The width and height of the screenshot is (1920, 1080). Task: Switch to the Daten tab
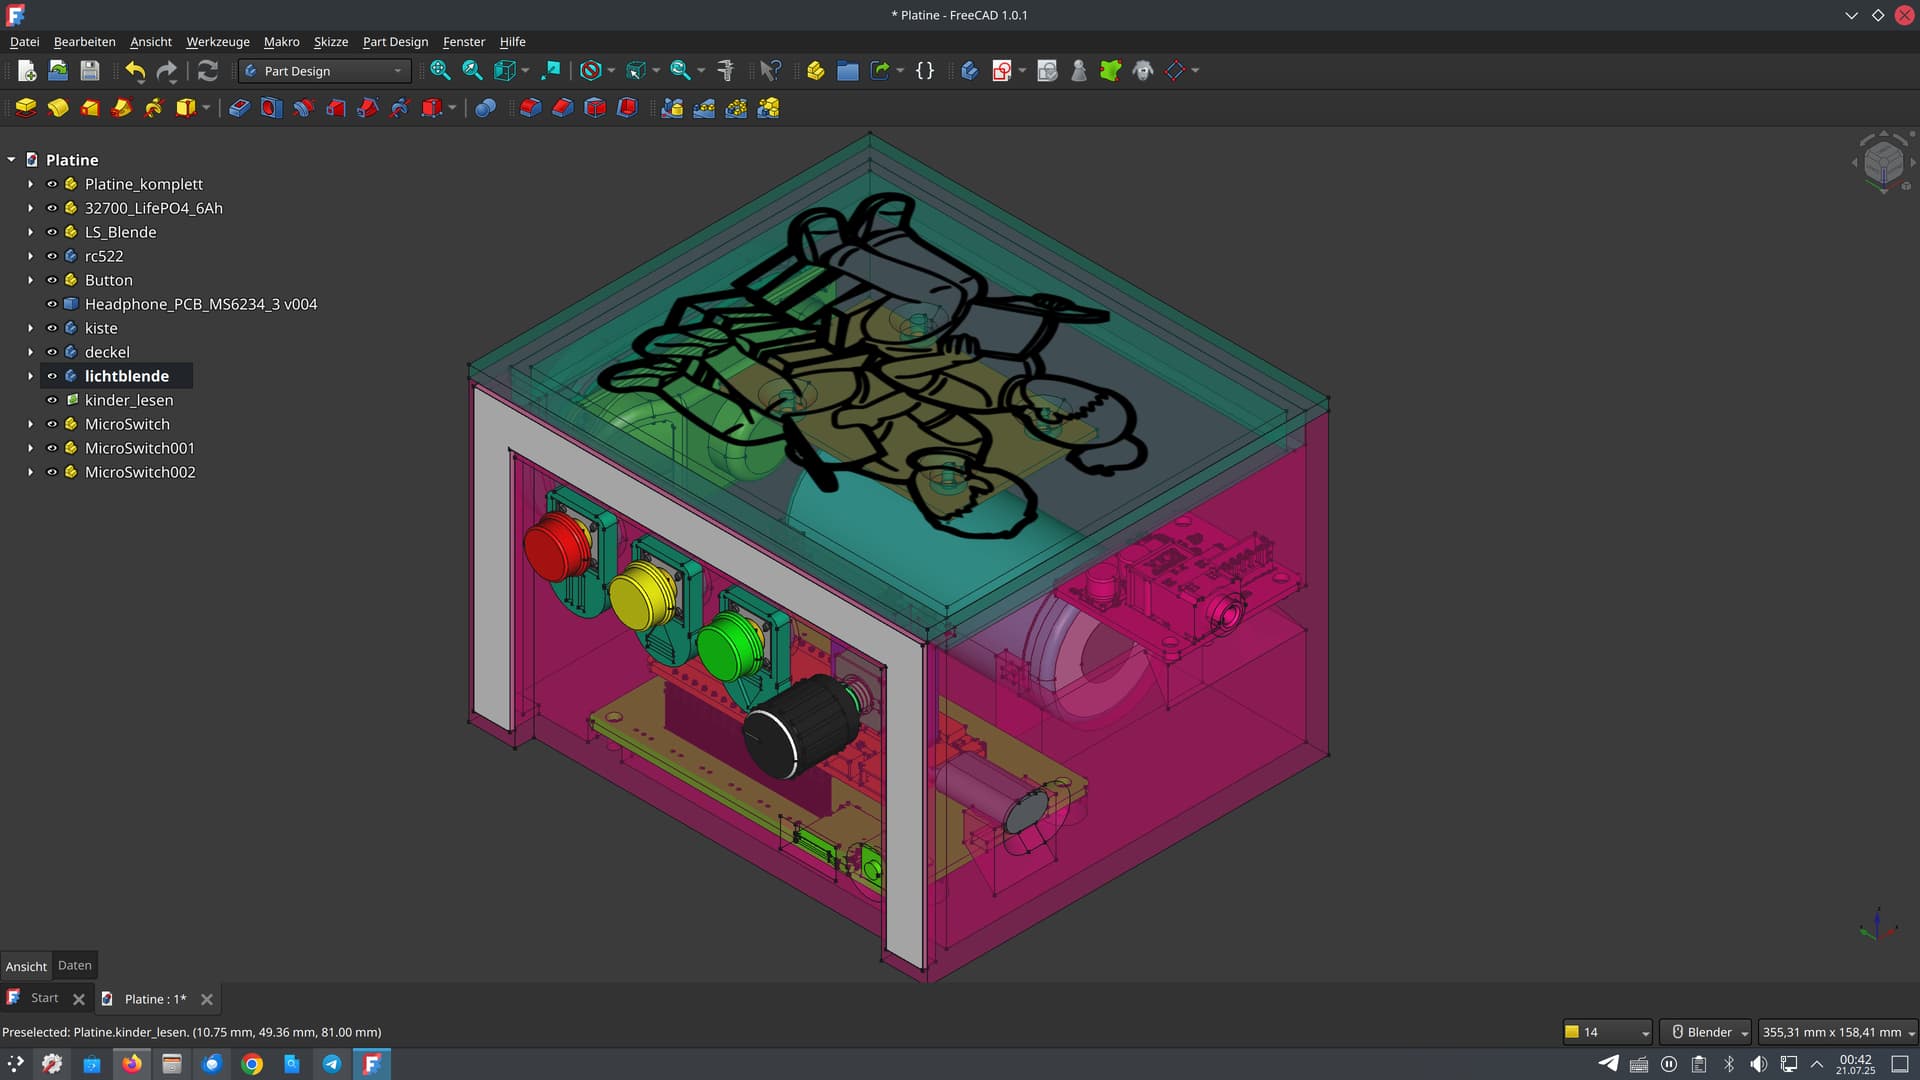(x=75, y=965)
